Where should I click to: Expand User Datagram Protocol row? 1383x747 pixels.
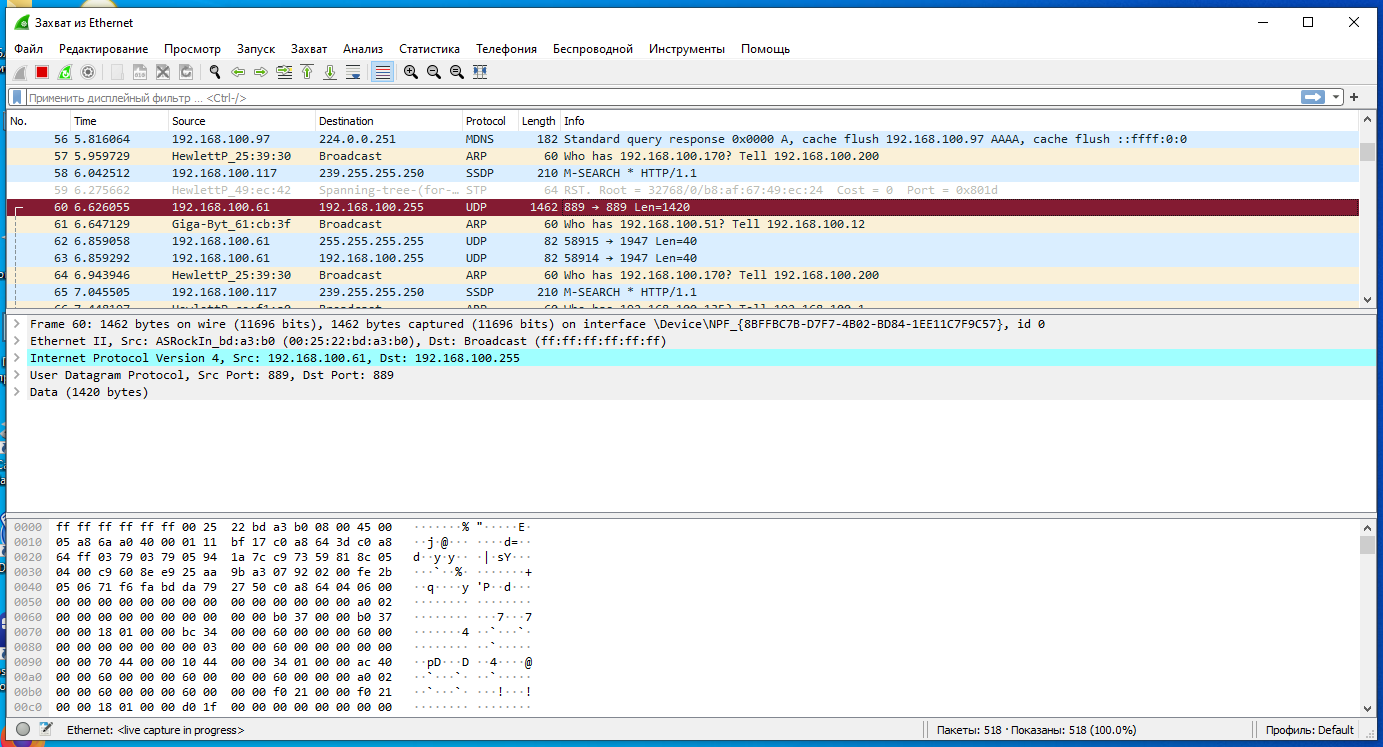(17, 375)
